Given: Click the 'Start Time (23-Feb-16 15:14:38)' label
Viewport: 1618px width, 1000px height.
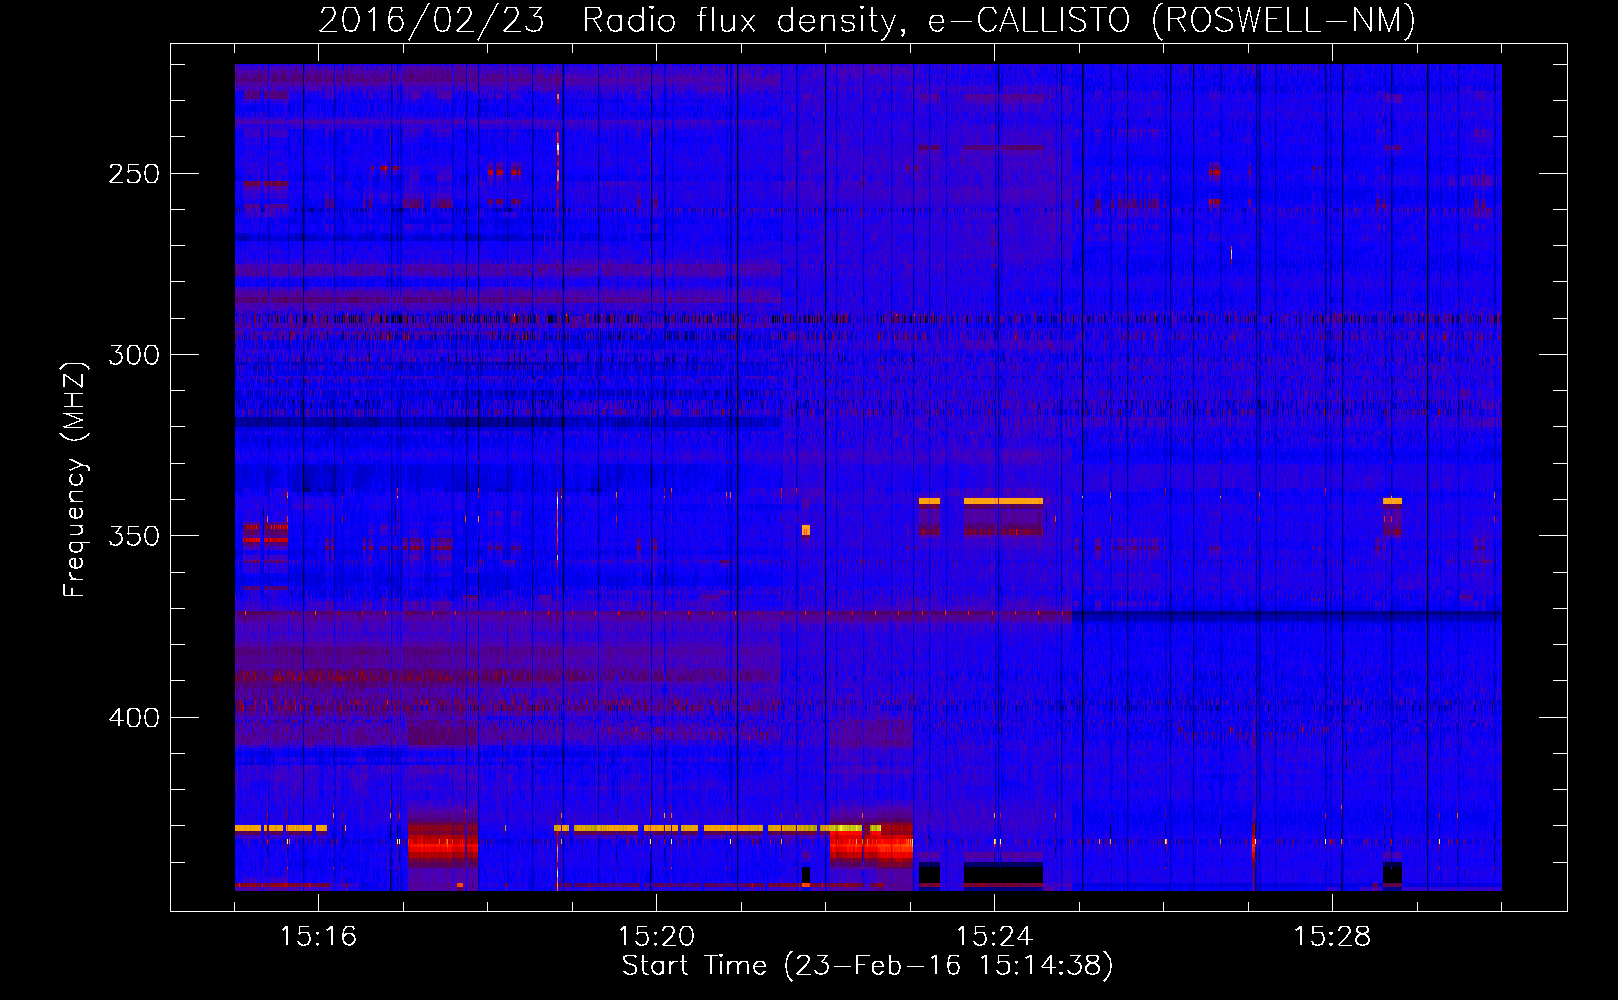Looking at the screenshot, I should point(867,966).
